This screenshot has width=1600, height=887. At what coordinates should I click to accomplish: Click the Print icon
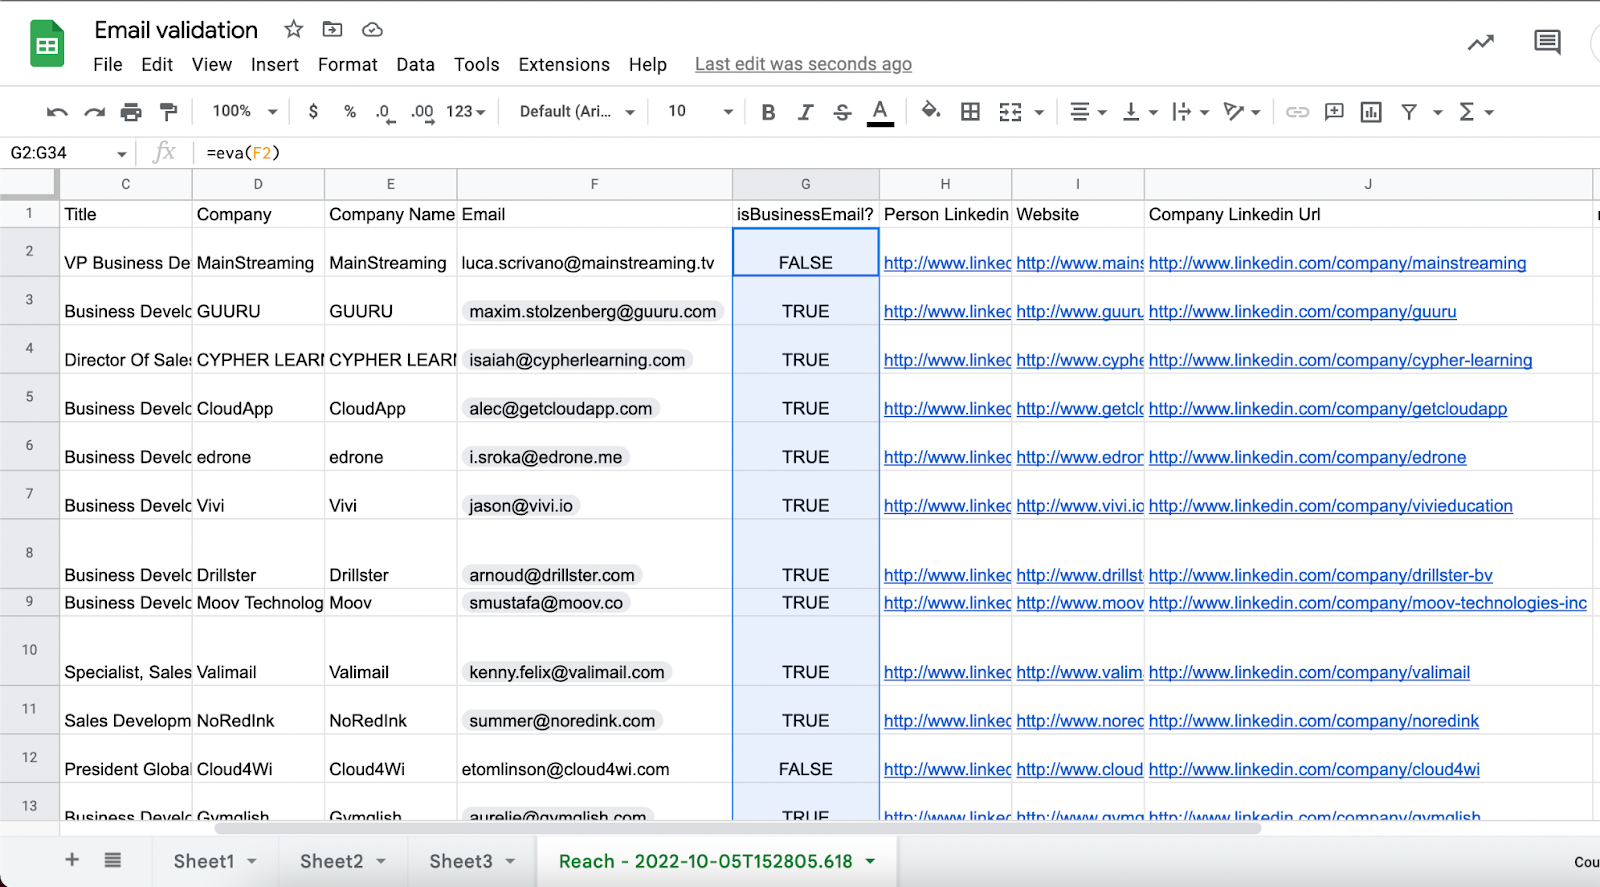131,112
